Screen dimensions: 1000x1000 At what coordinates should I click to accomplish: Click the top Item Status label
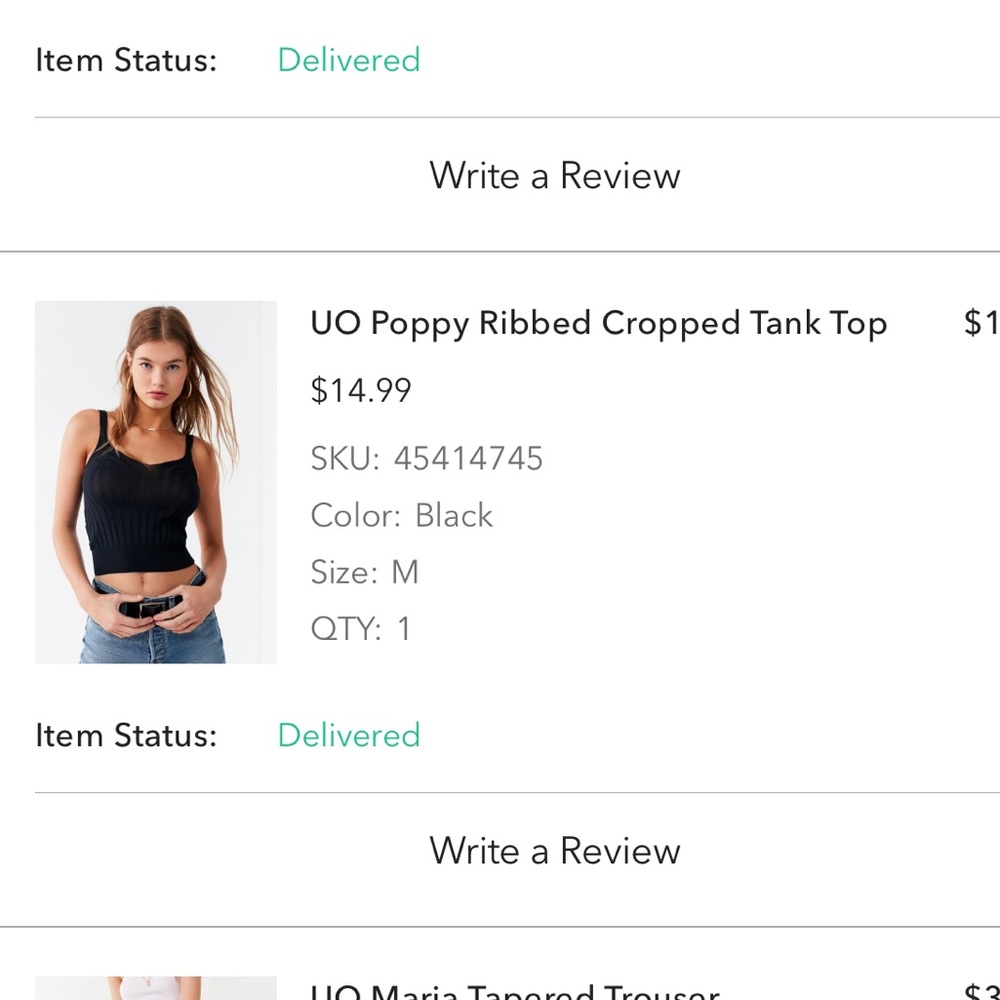point(127,60)
